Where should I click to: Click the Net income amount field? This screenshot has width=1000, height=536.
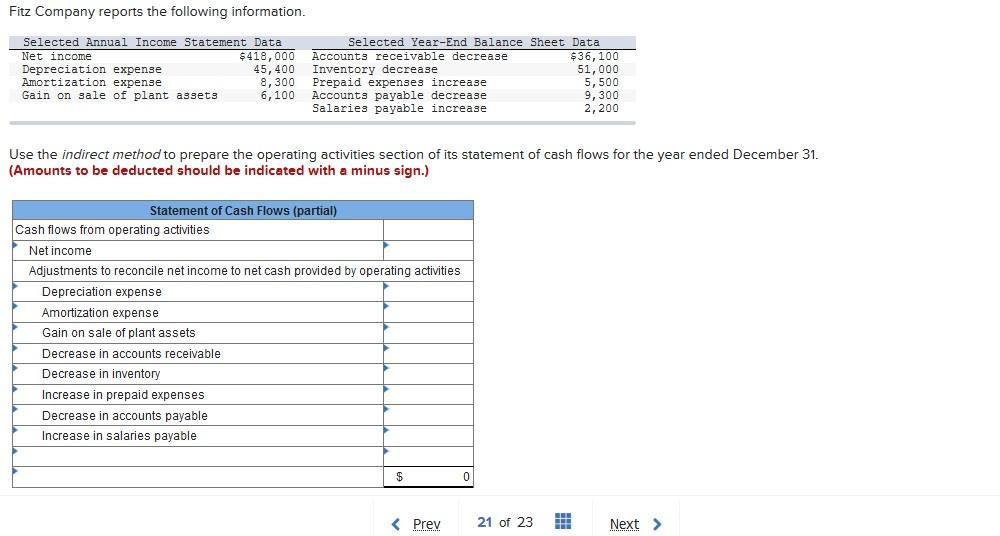click(429, 250)
